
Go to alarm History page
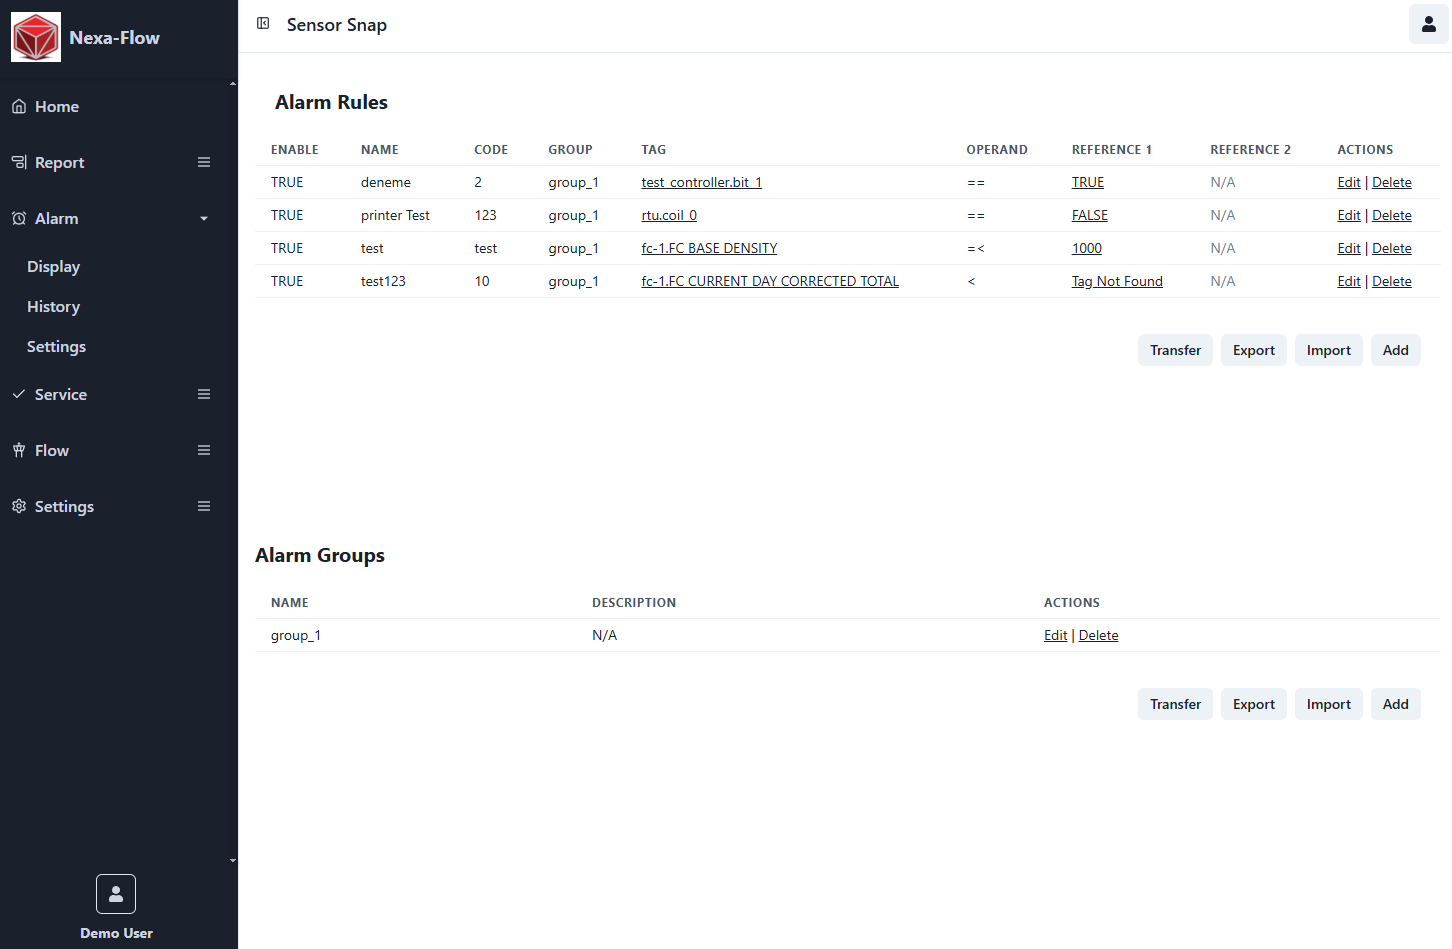click(x=54, y=306)
